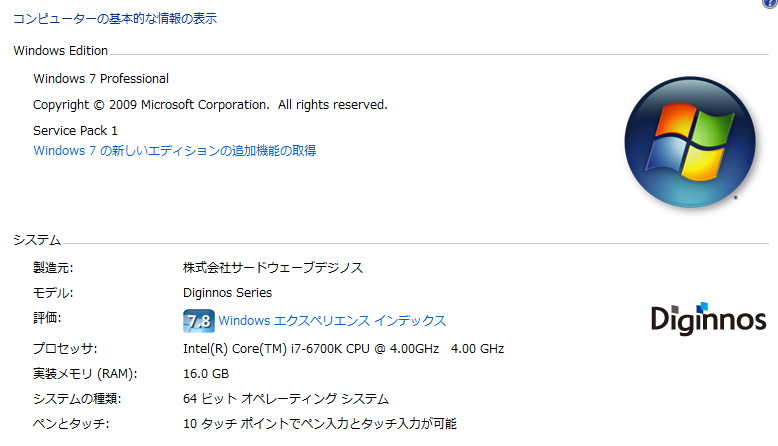Click the Intel Core i7-6700K processor text

tap(343, 349)
